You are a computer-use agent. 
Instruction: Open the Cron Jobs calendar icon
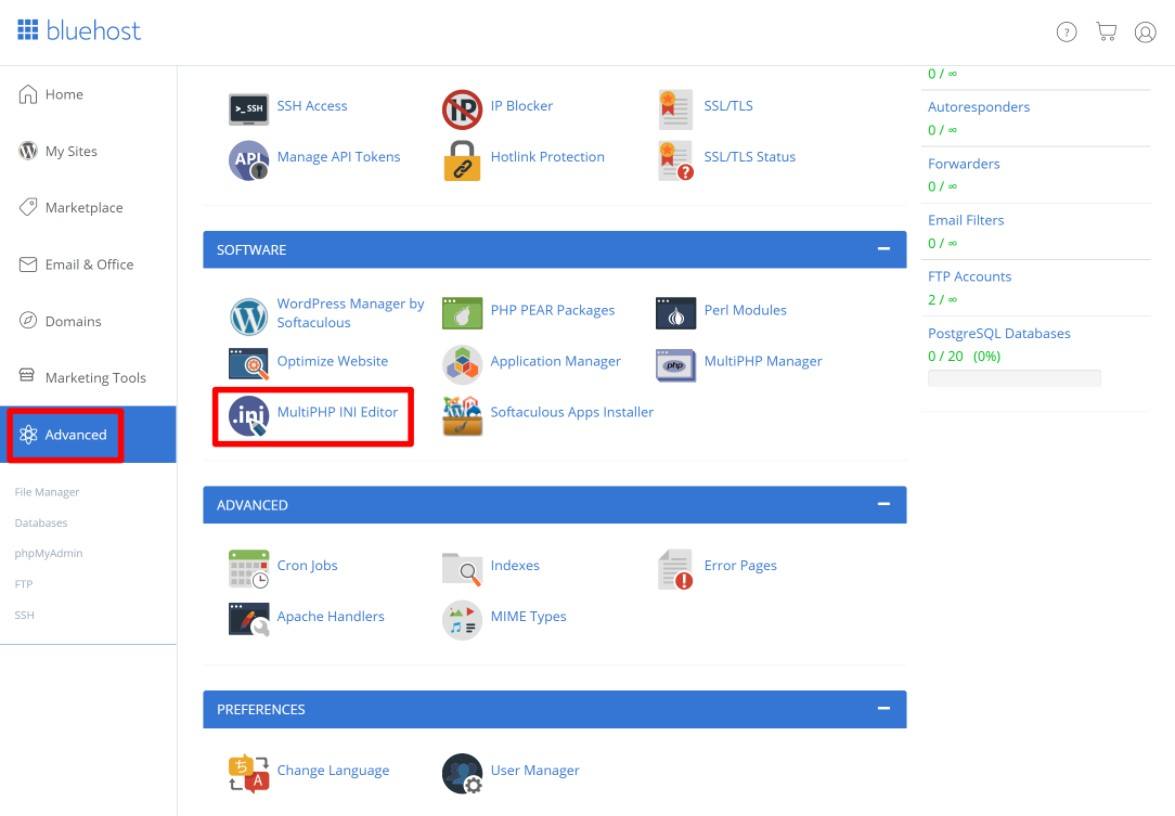pos(248,569)
